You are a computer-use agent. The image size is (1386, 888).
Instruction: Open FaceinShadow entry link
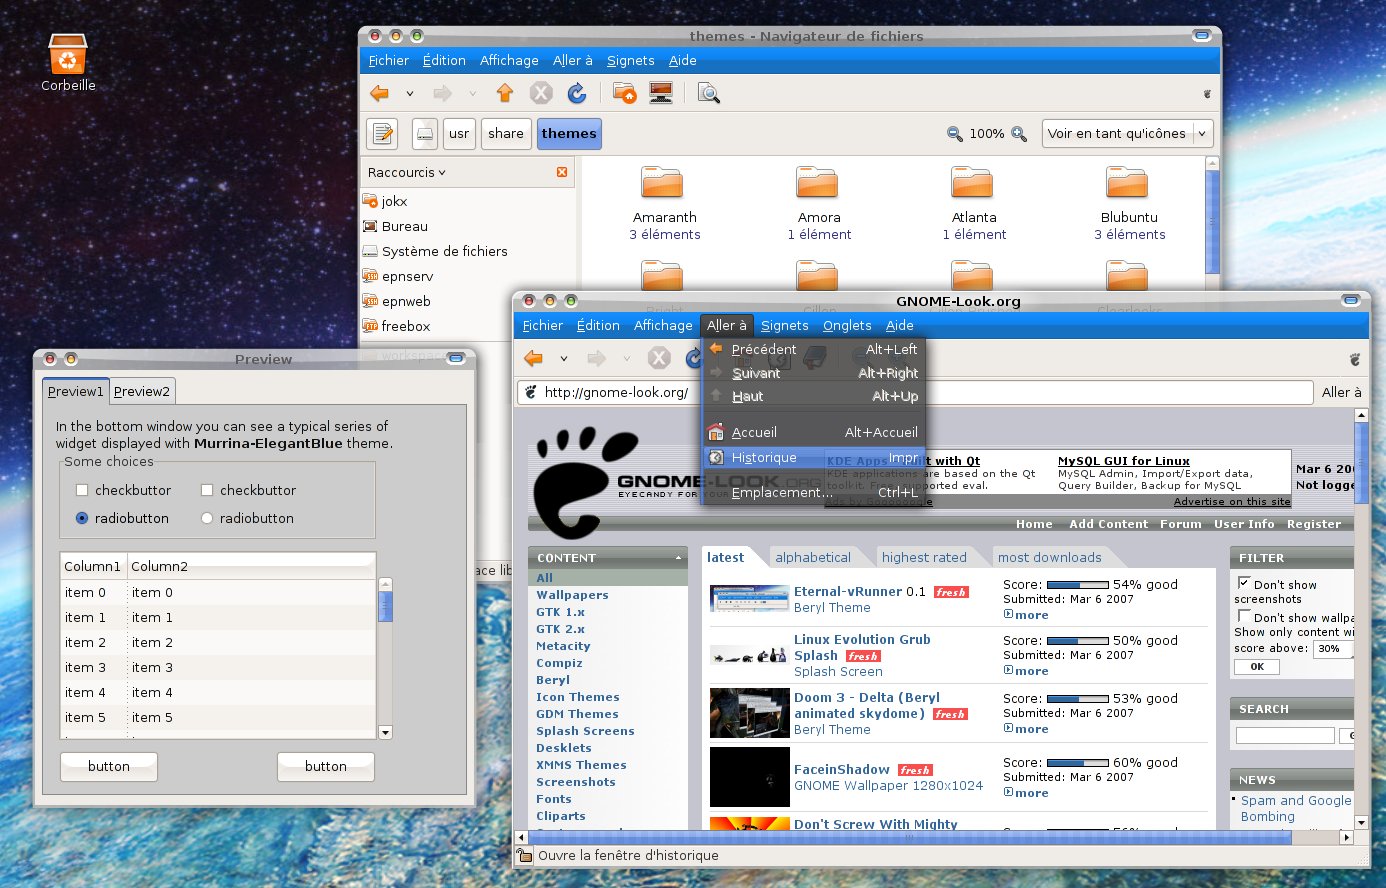point(842,770)
